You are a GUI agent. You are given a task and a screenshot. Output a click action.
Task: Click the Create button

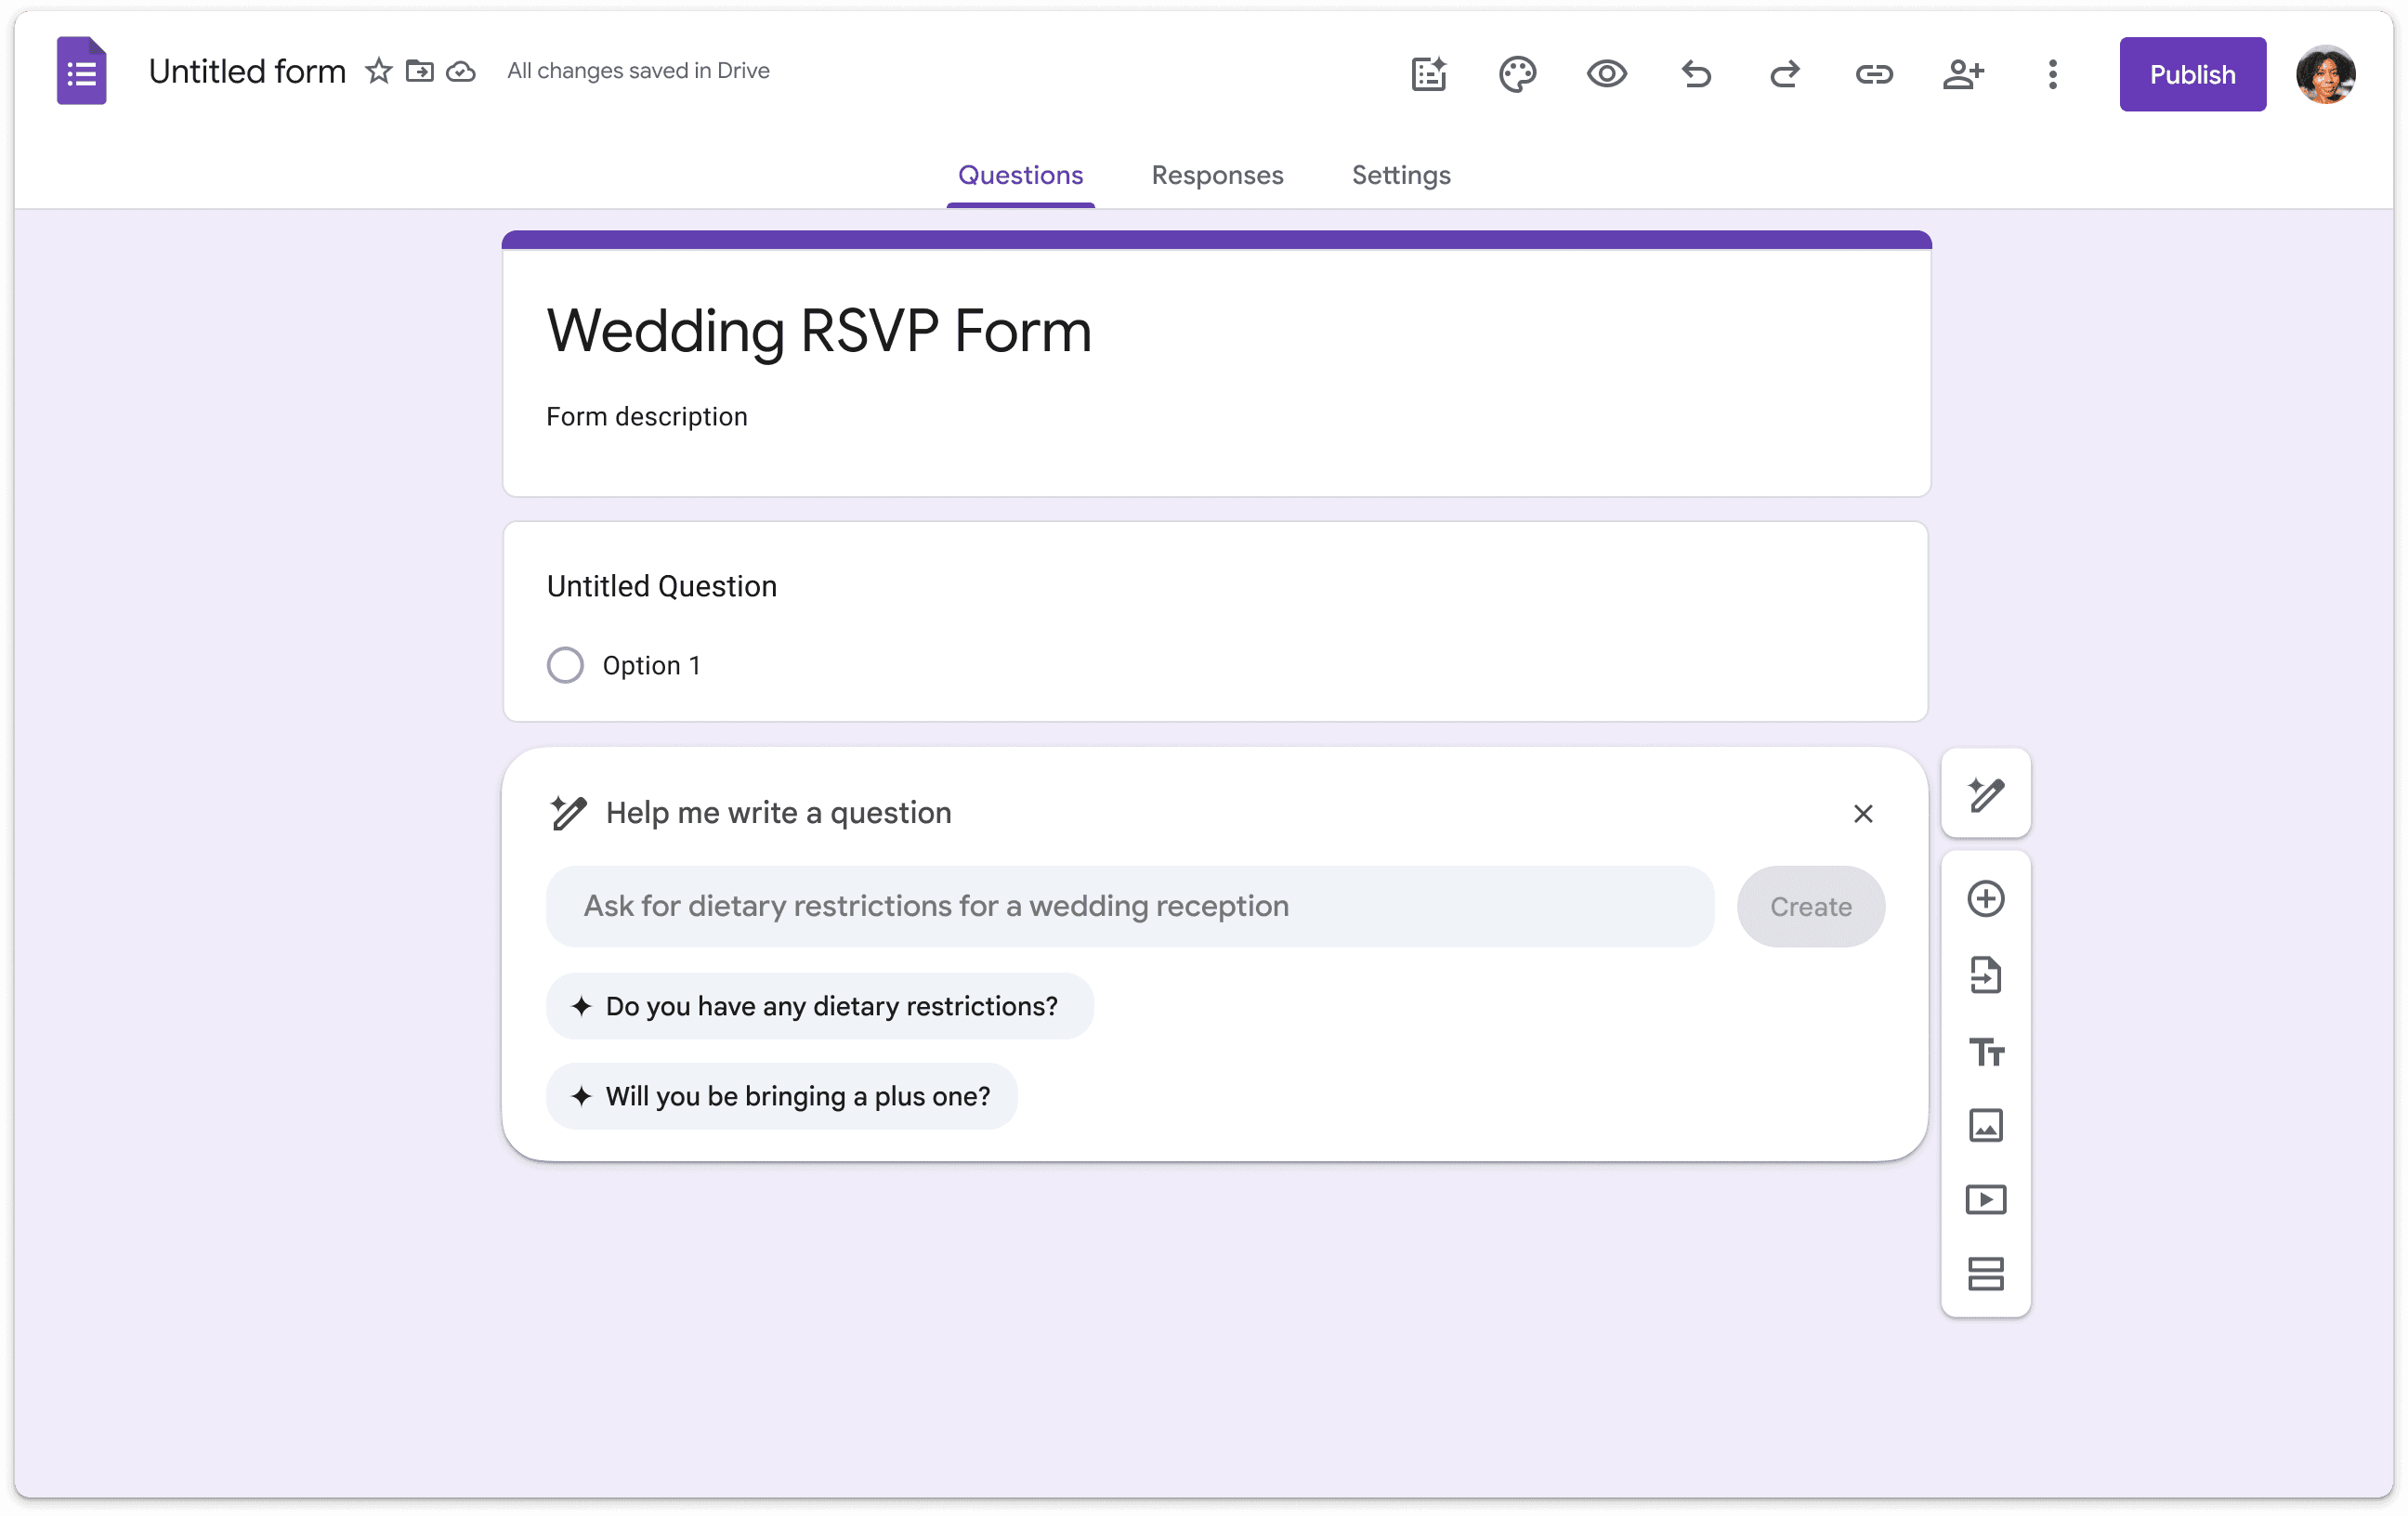(x=1810, y=907)
